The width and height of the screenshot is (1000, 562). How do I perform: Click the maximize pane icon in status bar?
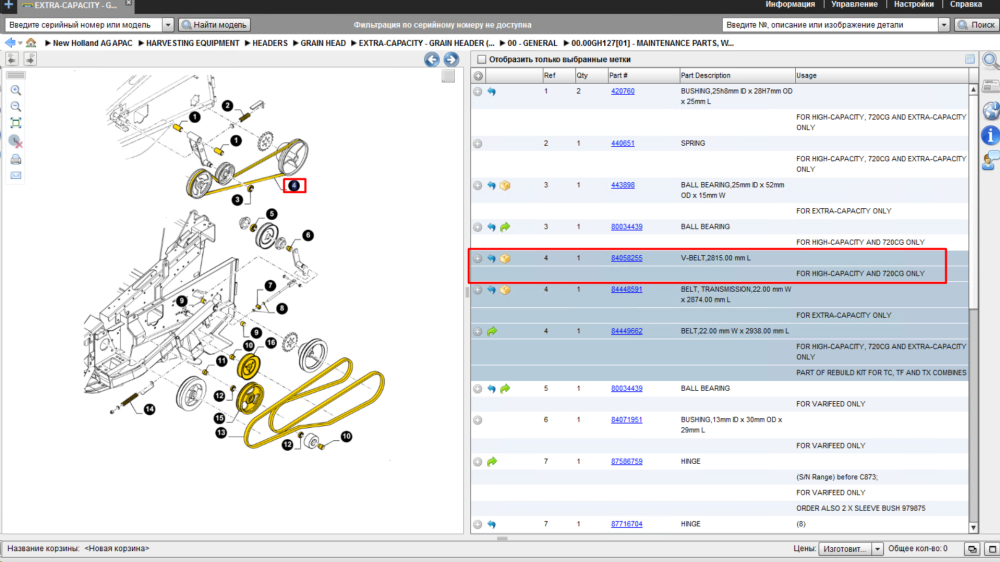click(992, 549)
